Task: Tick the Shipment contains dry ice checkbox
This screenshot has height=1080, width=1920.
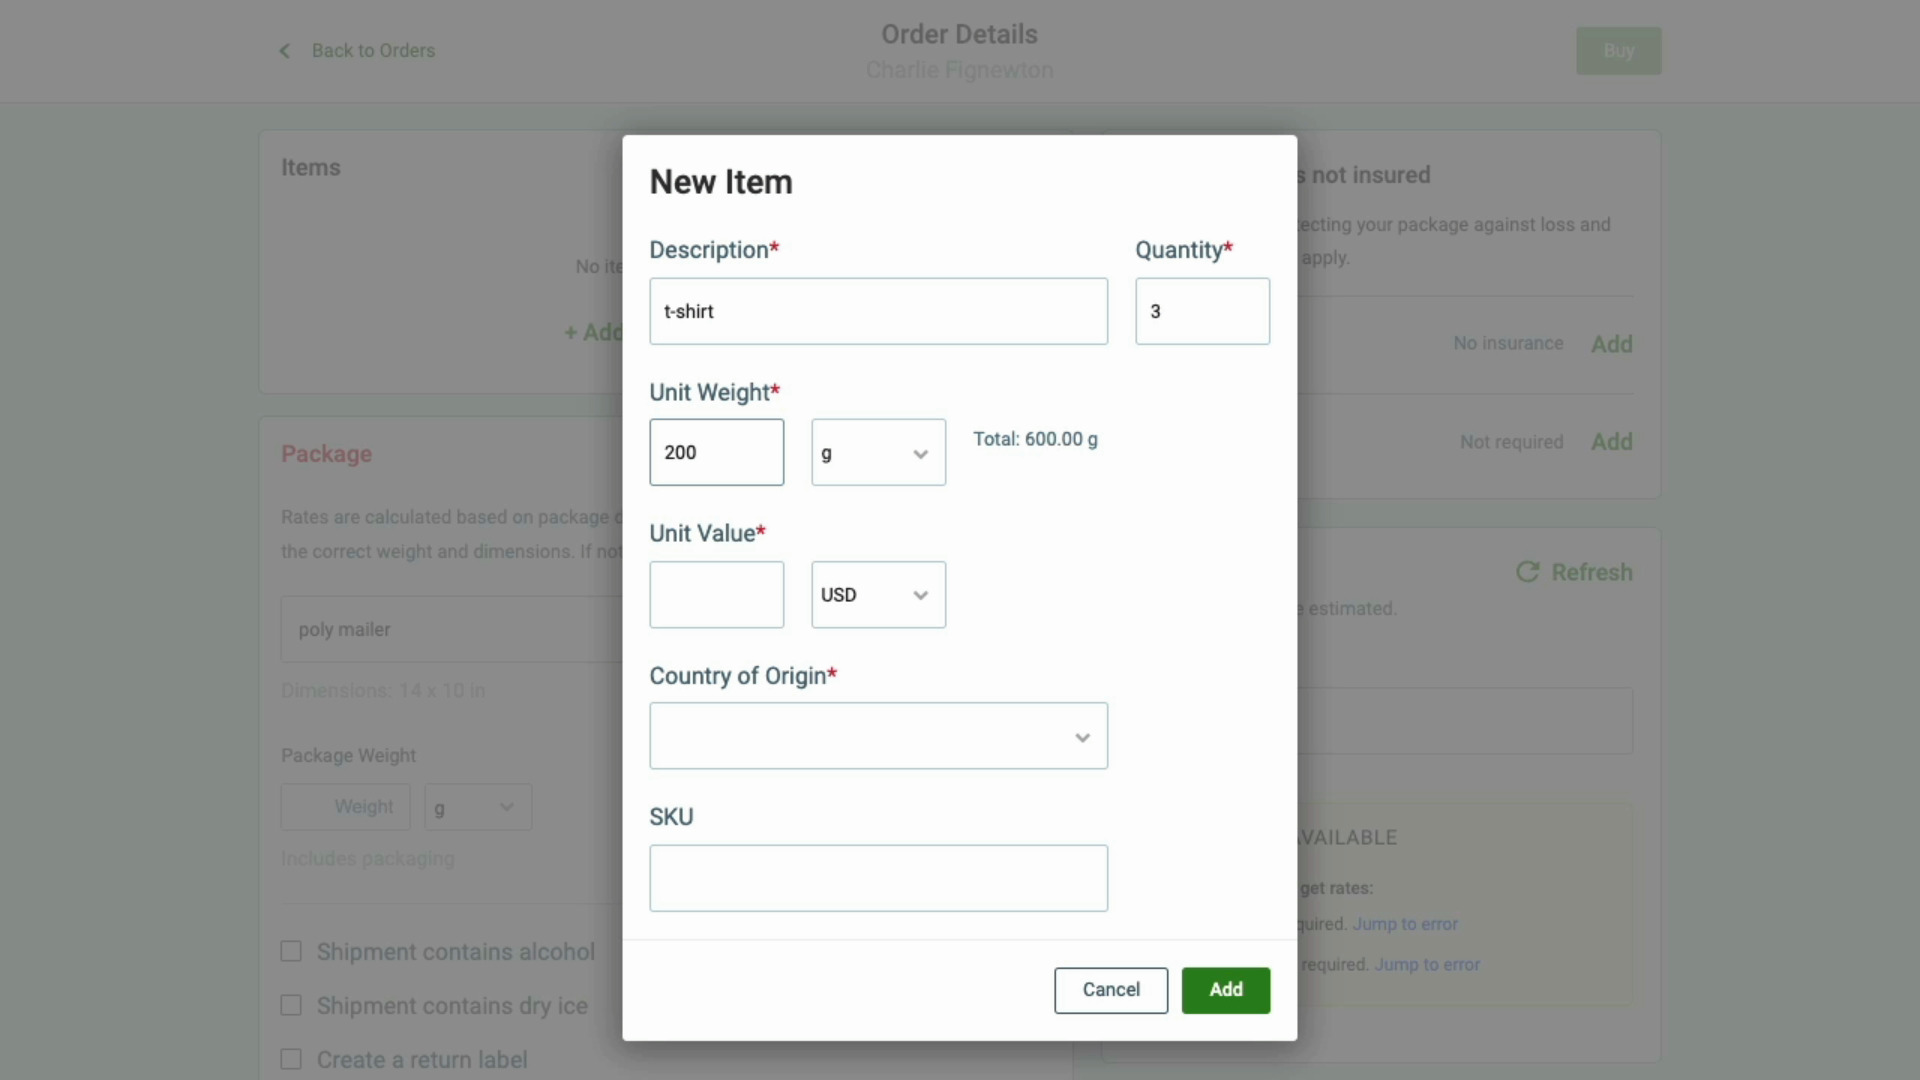Action: coord(291,1005)
